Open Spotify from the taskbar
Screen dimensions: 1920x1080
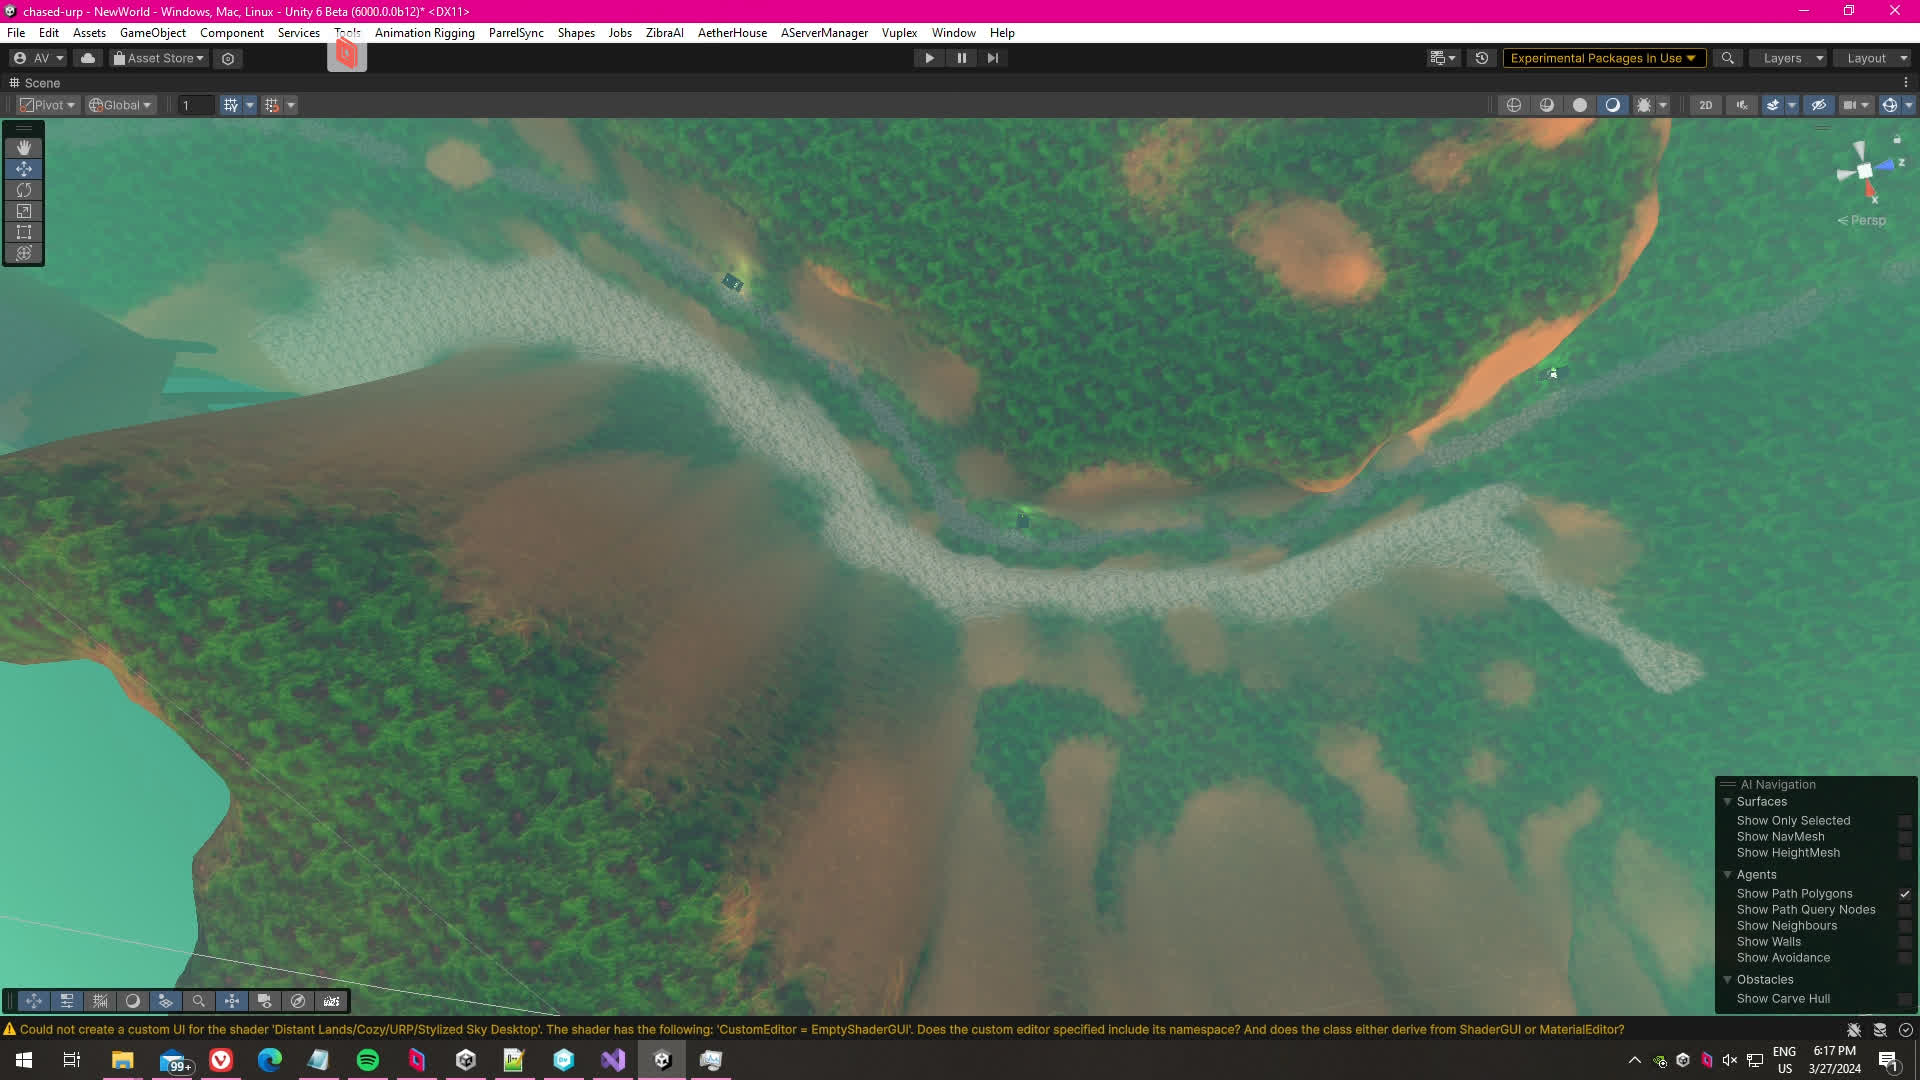(368, 1060)
